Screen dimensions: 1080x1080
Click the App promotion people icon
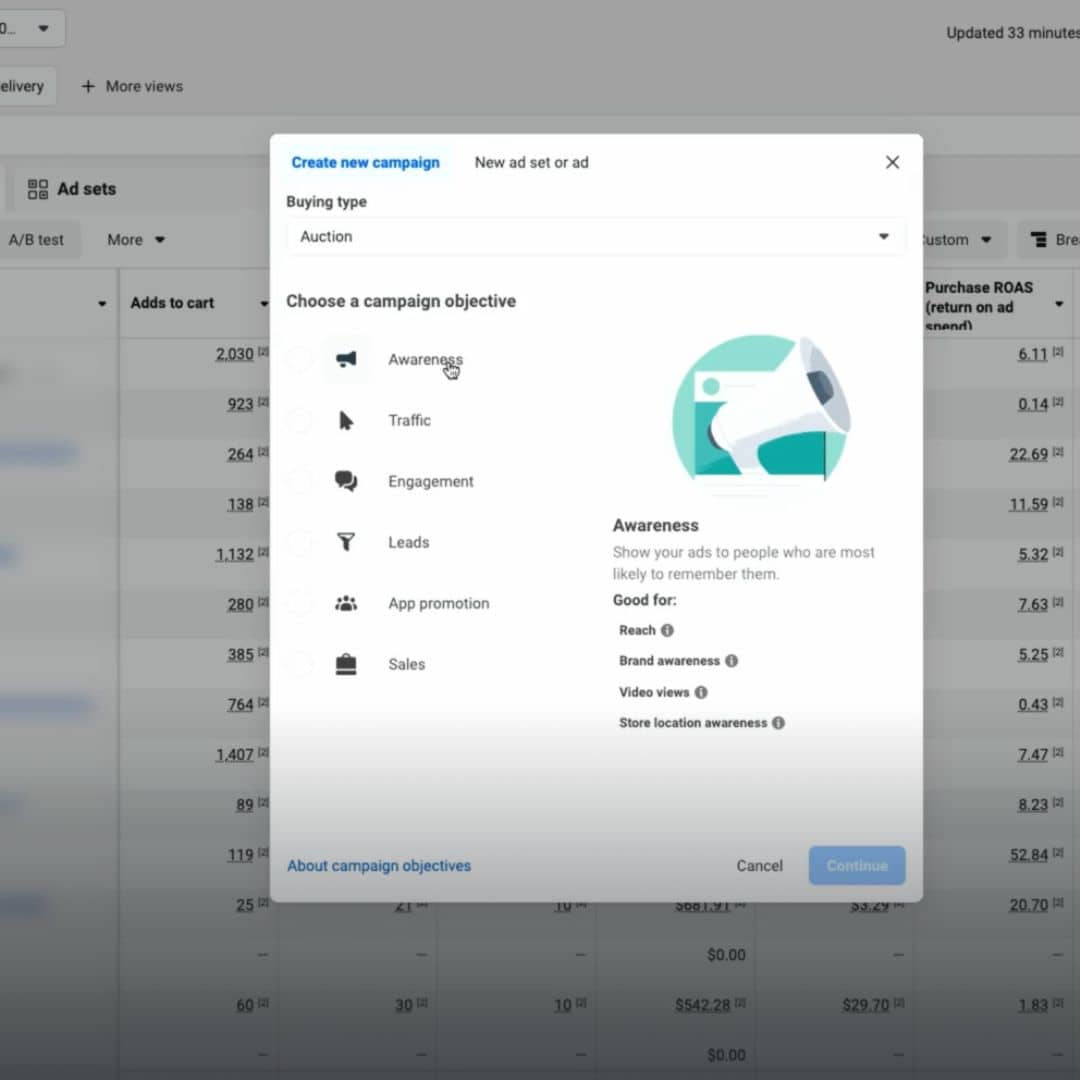(346, 604)
